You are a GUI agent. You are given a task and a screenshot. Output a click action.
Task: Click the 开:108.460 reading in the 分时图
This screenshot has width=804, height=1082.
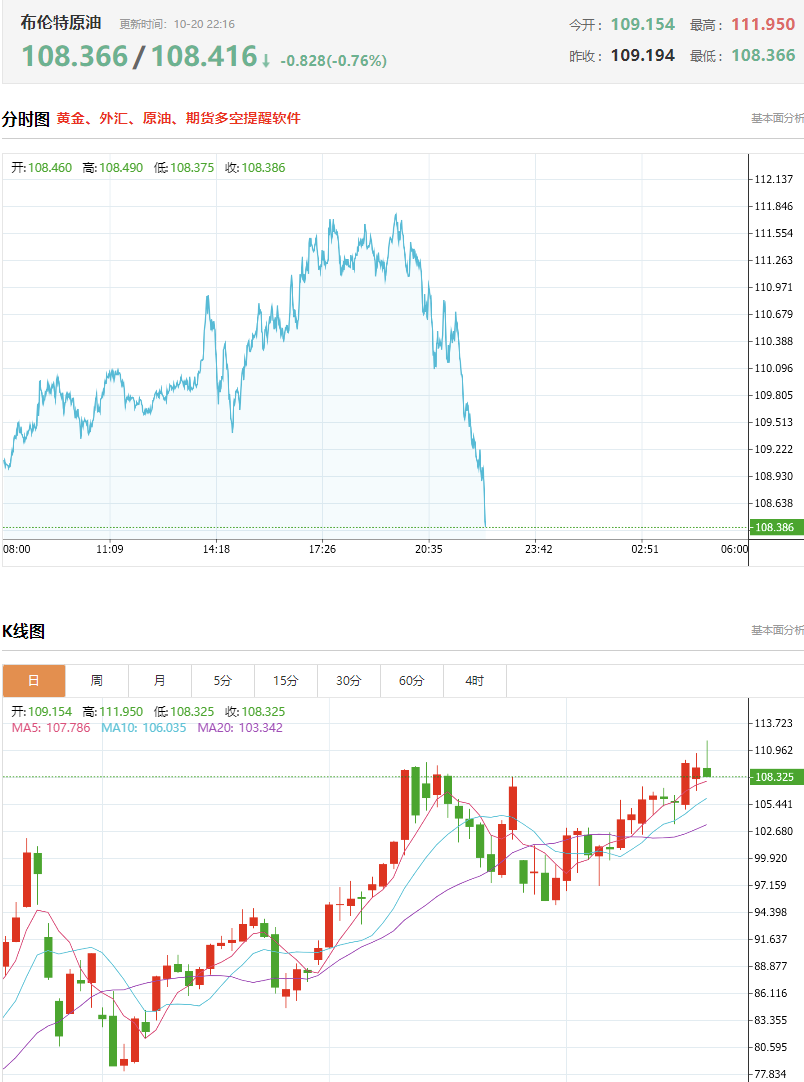tap(41, 168)
